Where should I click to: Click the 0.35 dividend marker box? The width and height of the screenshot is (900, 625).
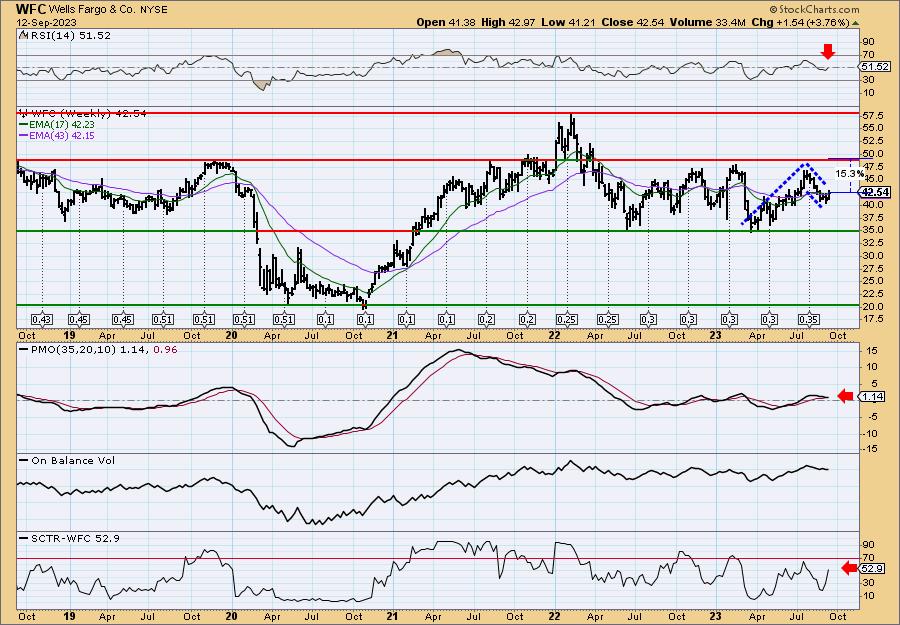point(809,319)
